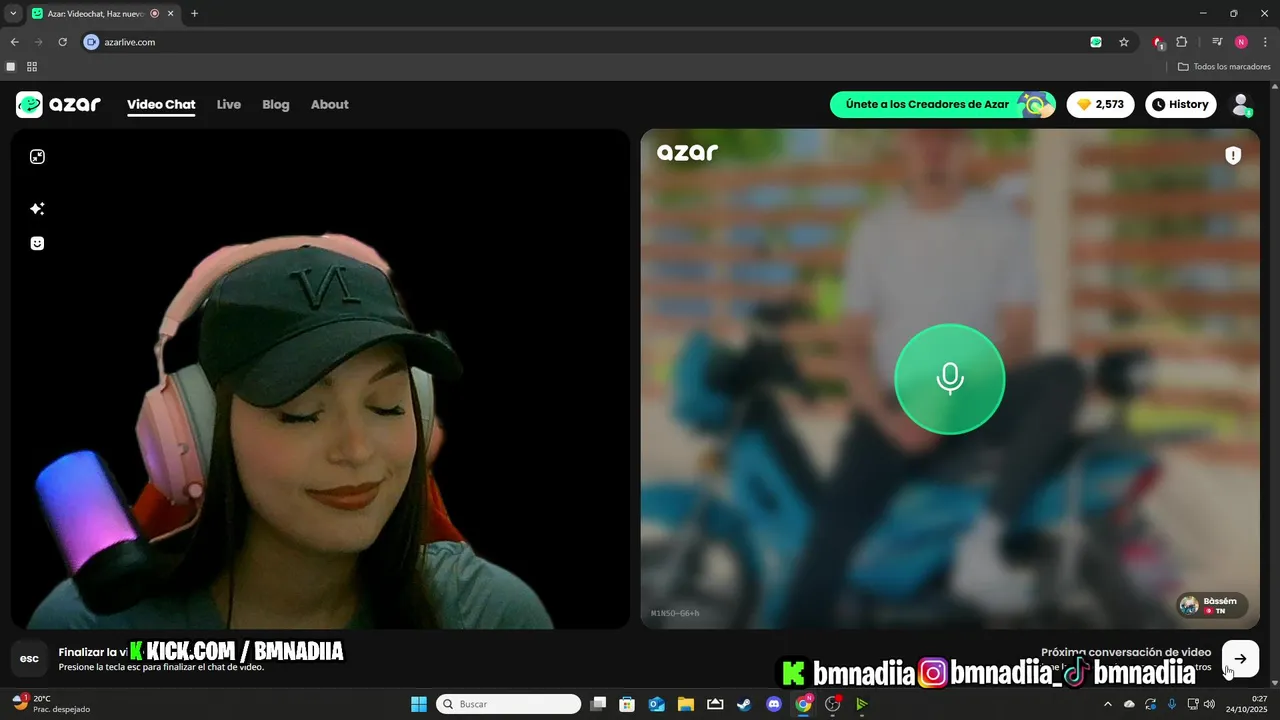Show hidden system tray icons
The height and width of the screenshot is (720, 1280).
(x=1107, y=704)
